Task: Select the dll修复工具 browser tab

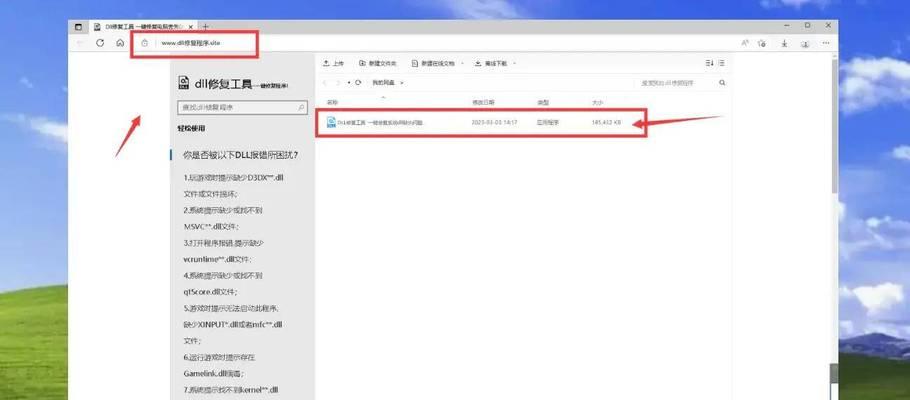Action: (143, 27)
